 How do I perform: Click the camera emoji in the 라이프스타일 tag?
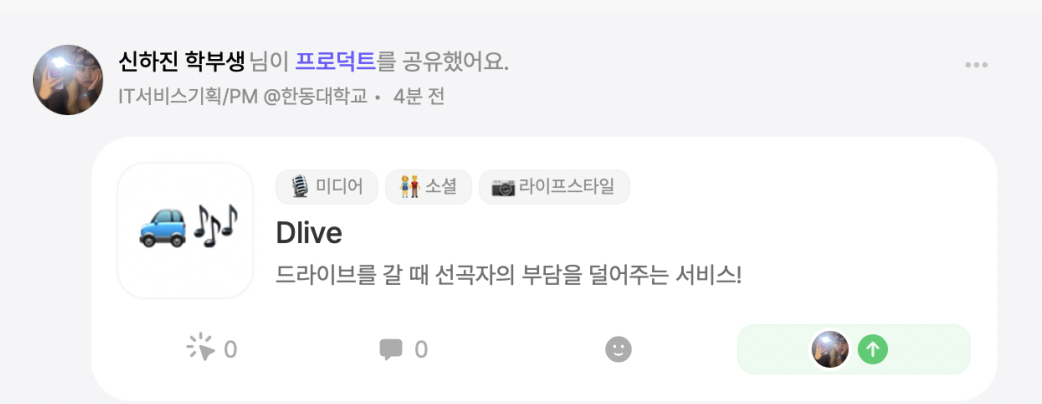pos(503,187)
